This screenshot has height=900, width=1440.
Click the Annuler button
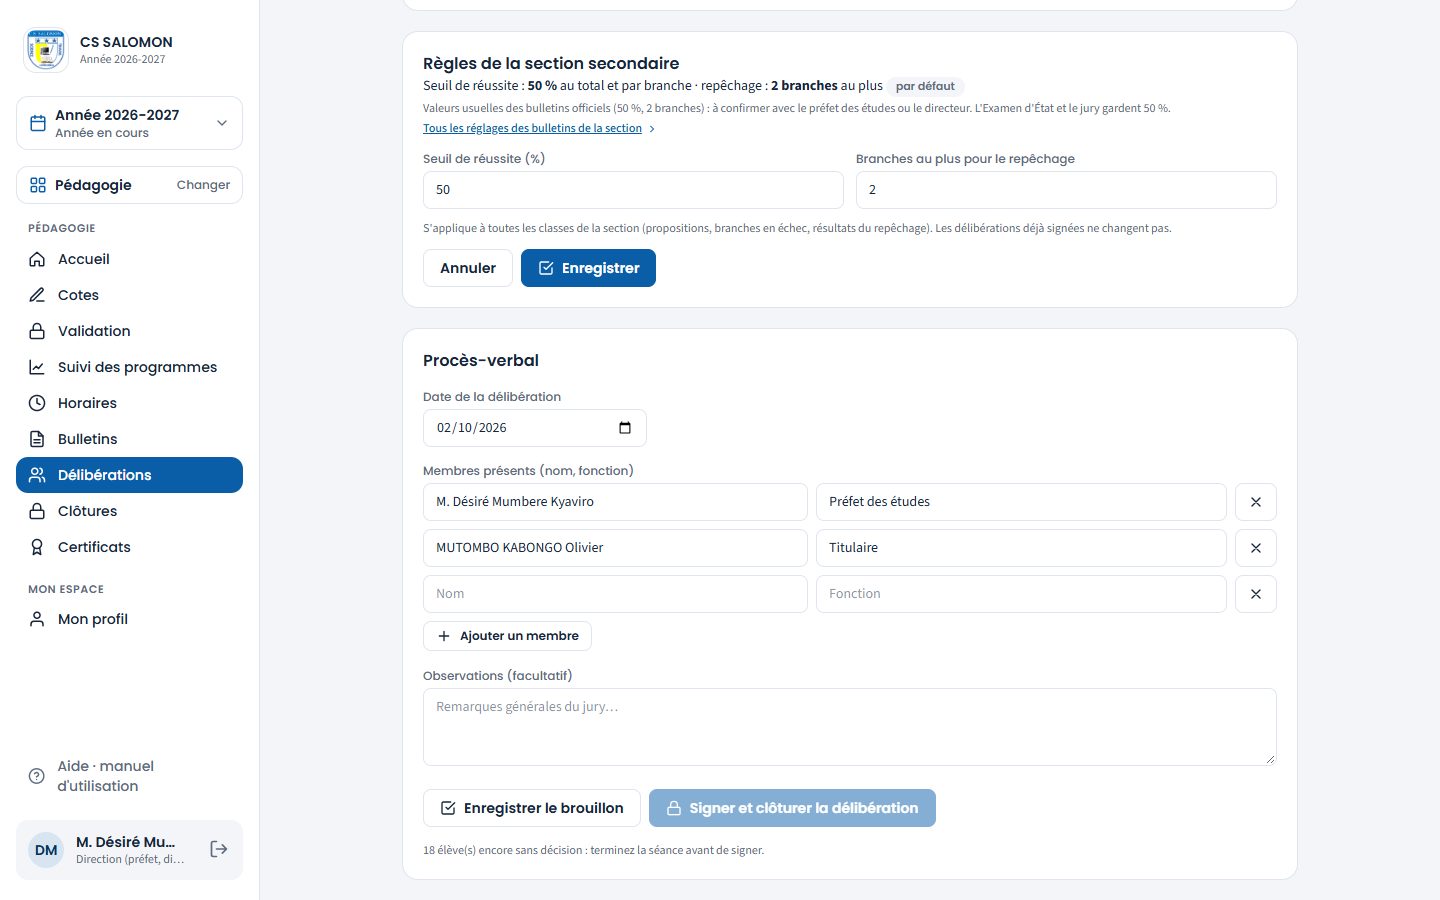(468, 268)
